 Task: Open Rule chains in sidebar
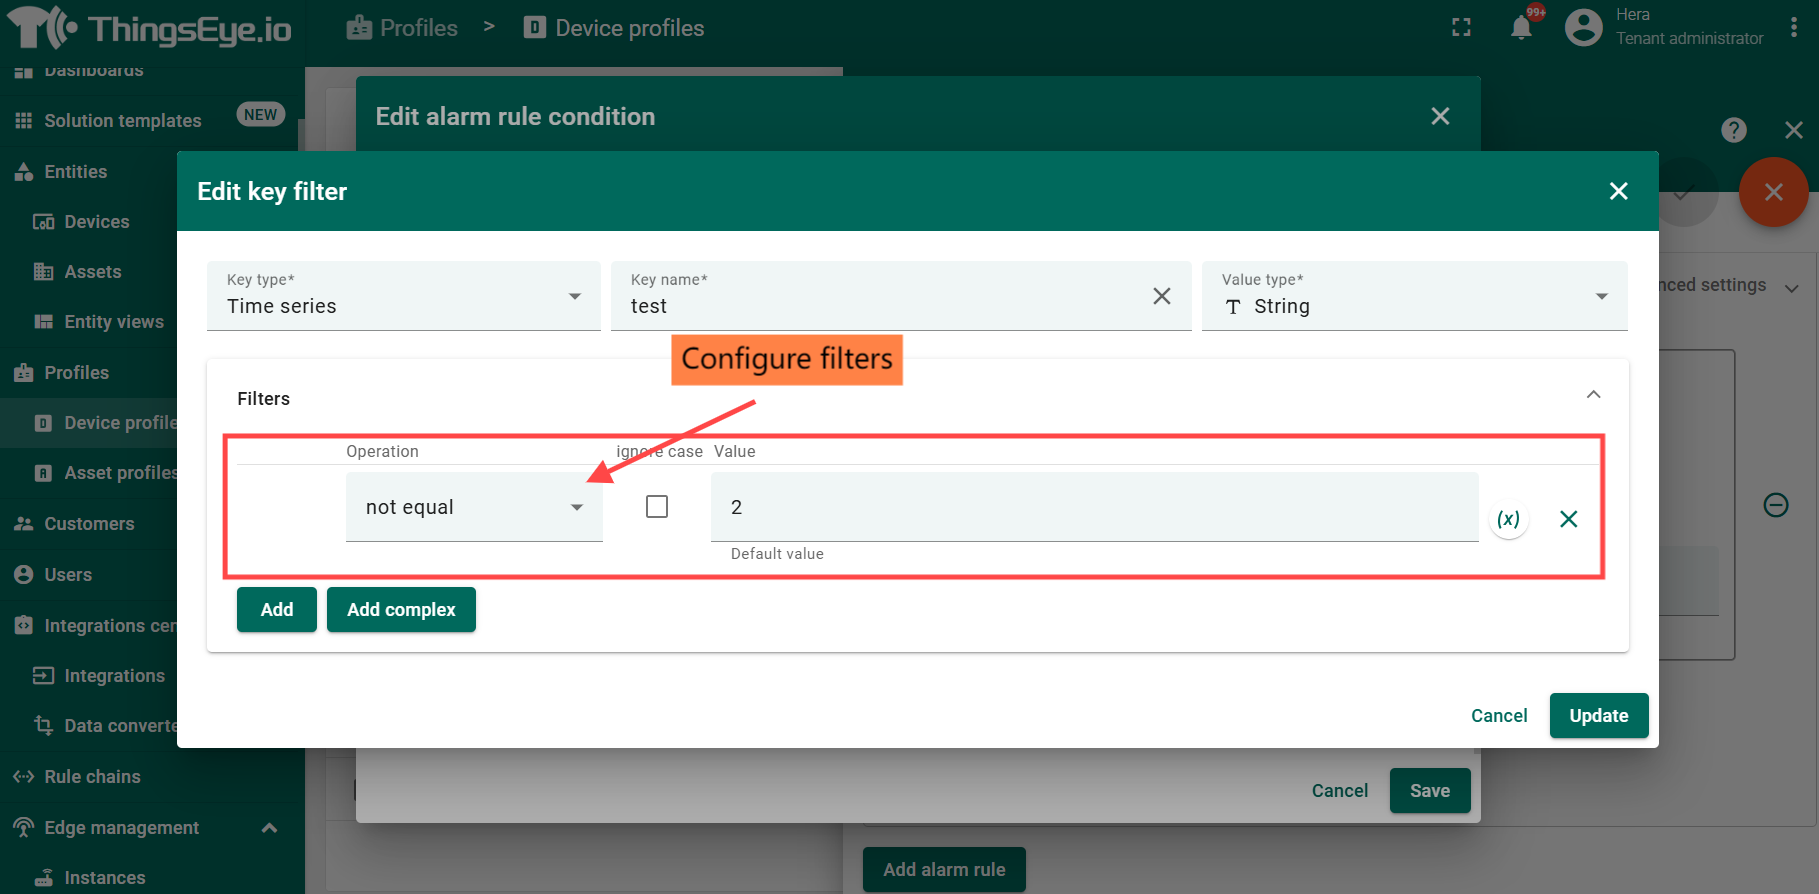coord(92,777)
